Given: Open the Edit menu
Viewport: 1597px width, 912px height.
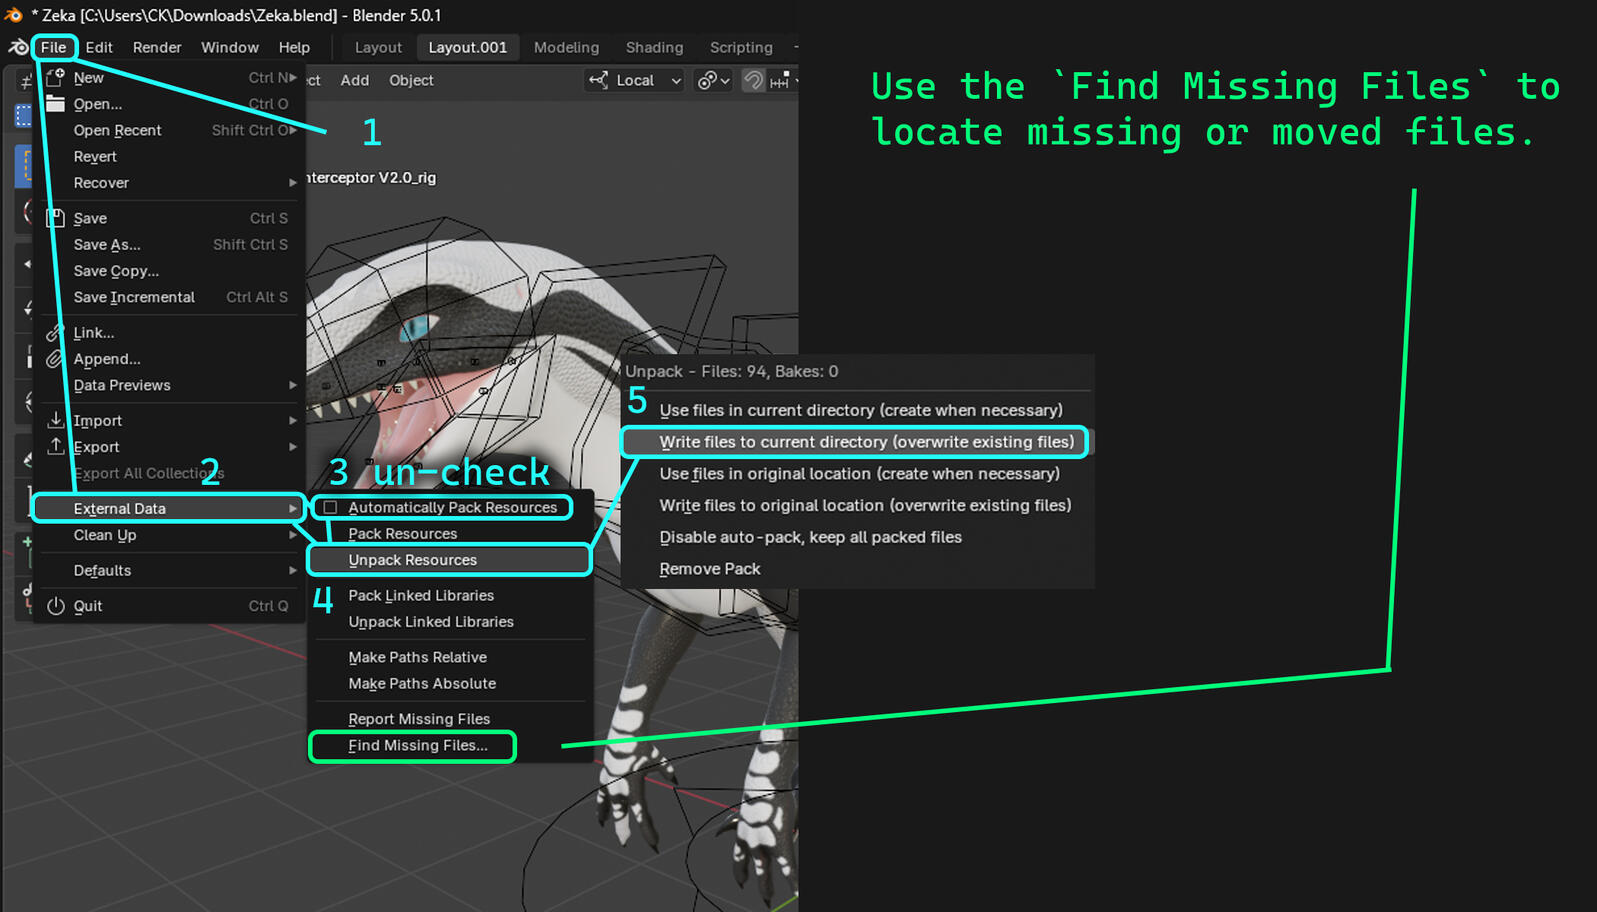Looking at the screenshot, I should click(x=98, y=47).
